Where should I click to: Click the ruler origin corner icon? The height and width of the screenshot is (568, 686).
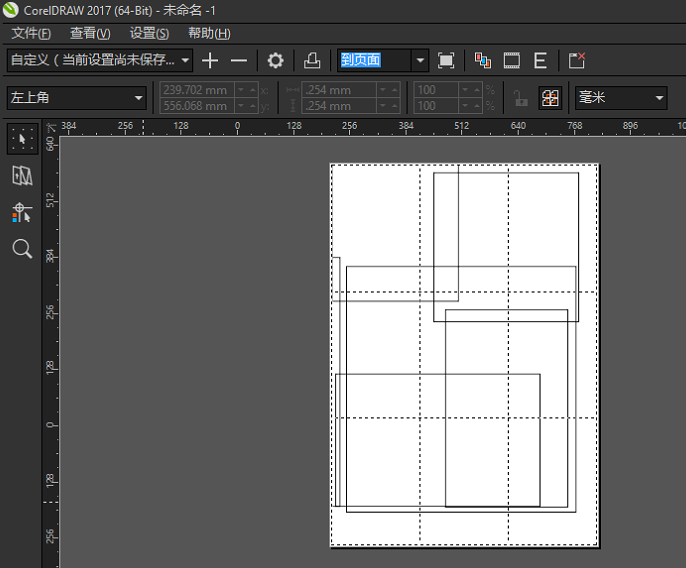(51, 127)
